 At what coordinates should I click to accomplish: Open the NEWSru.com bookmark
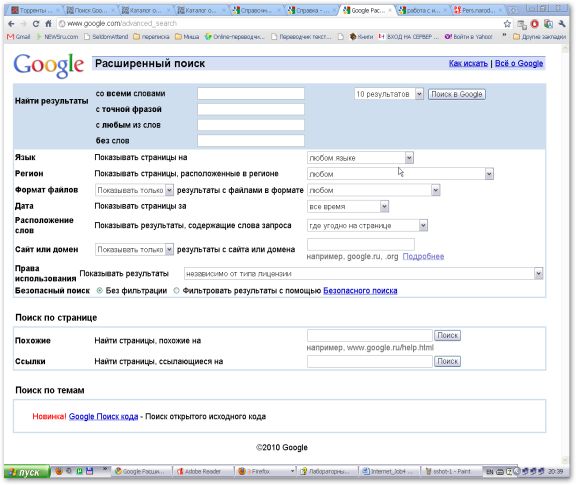[57, 37]
